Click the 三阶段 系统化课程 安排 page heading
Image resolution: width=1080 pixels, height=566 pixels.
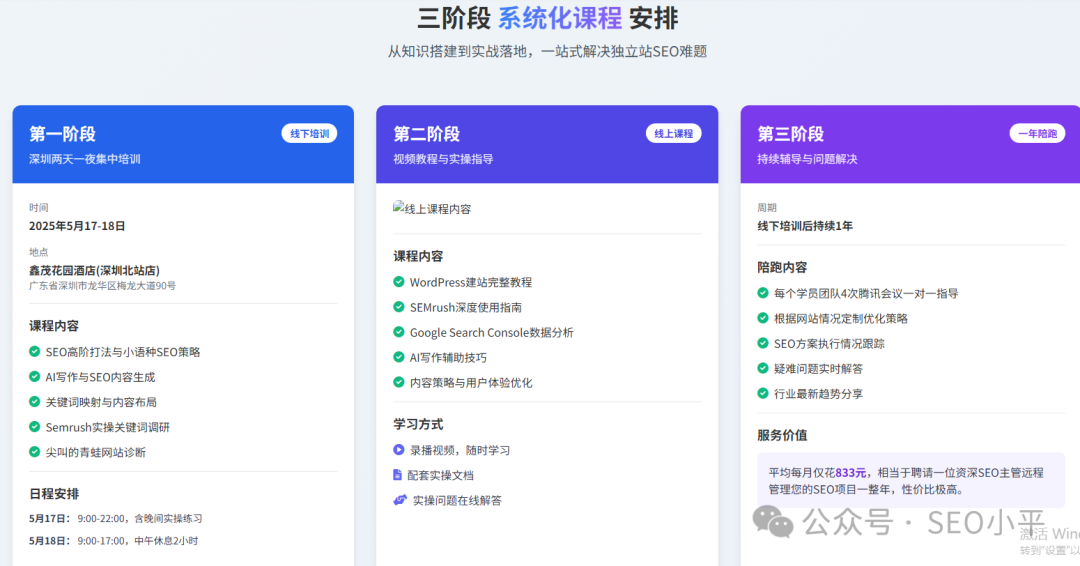coord(548,18)
